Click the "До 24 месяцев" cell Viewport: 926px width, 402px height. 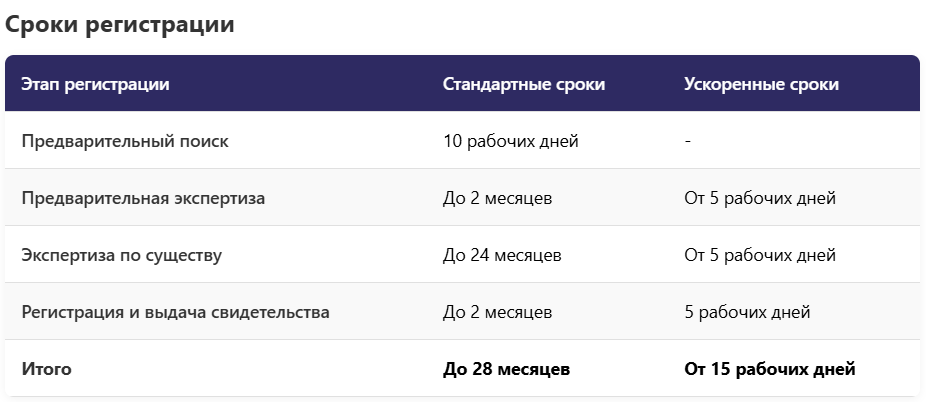point(502,255)
